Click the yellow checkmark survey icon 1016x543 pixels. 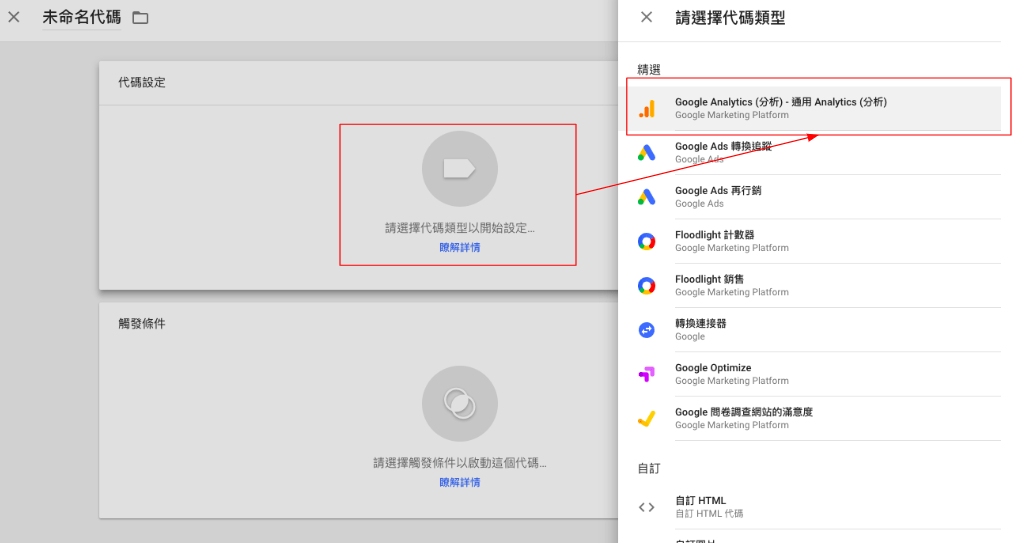(x=647, y=419)
